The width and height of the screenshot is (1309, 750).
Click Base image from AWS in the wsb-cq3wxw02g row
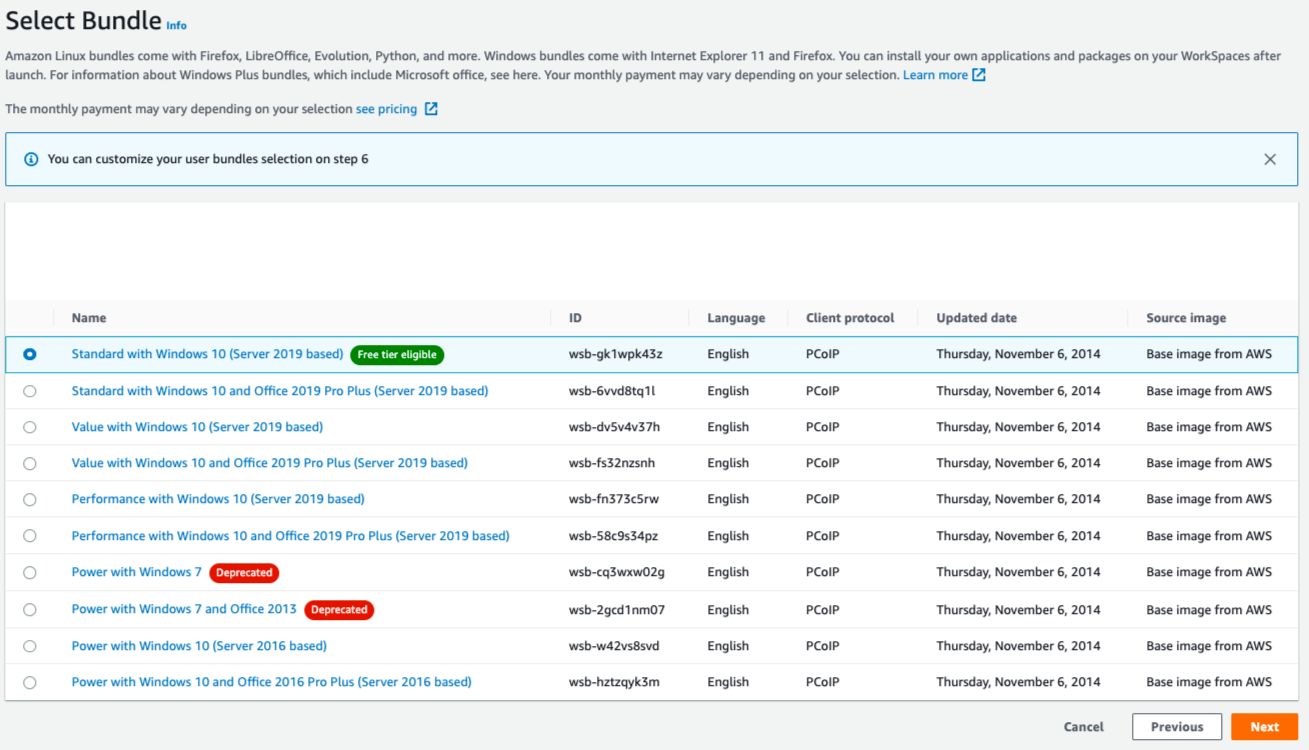(1209, 572)
